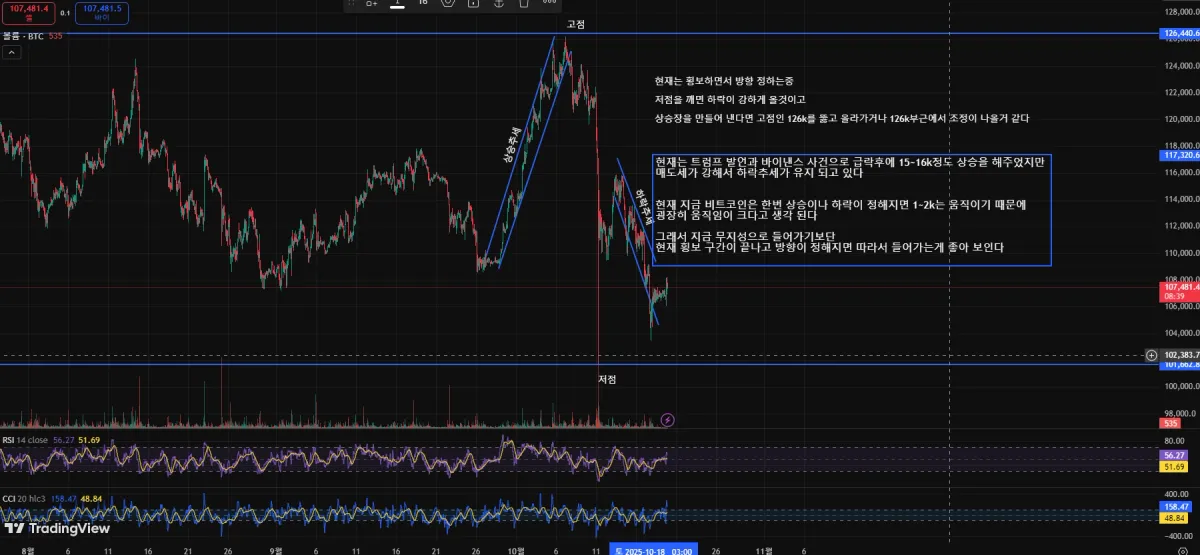This screenshot has width=1200, height=555.
Task: Click the template icon in floating drawing toolbar
Action: click(372, 3)
